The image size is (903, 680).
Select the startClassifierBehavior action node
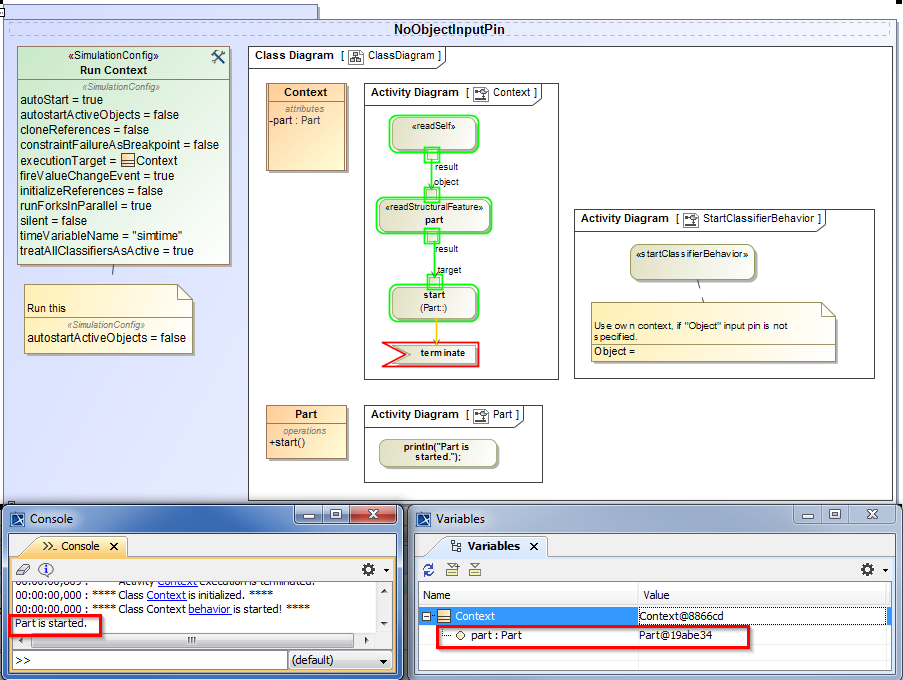pyautogui.click(x=692, y=262)
